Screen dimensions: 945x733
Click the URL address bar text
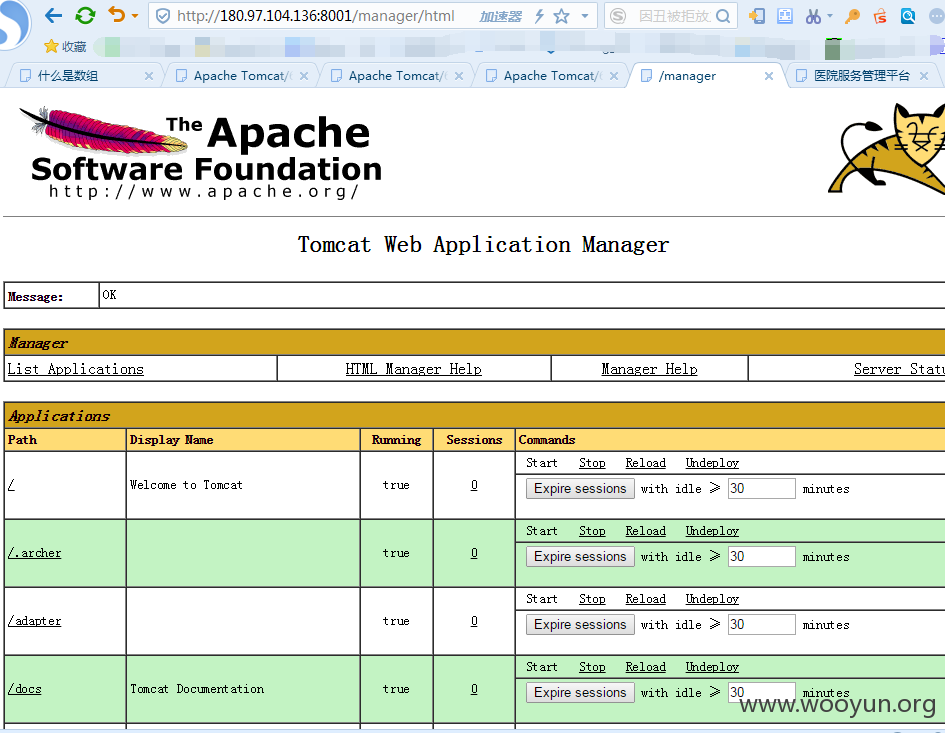tap(316, 16)
